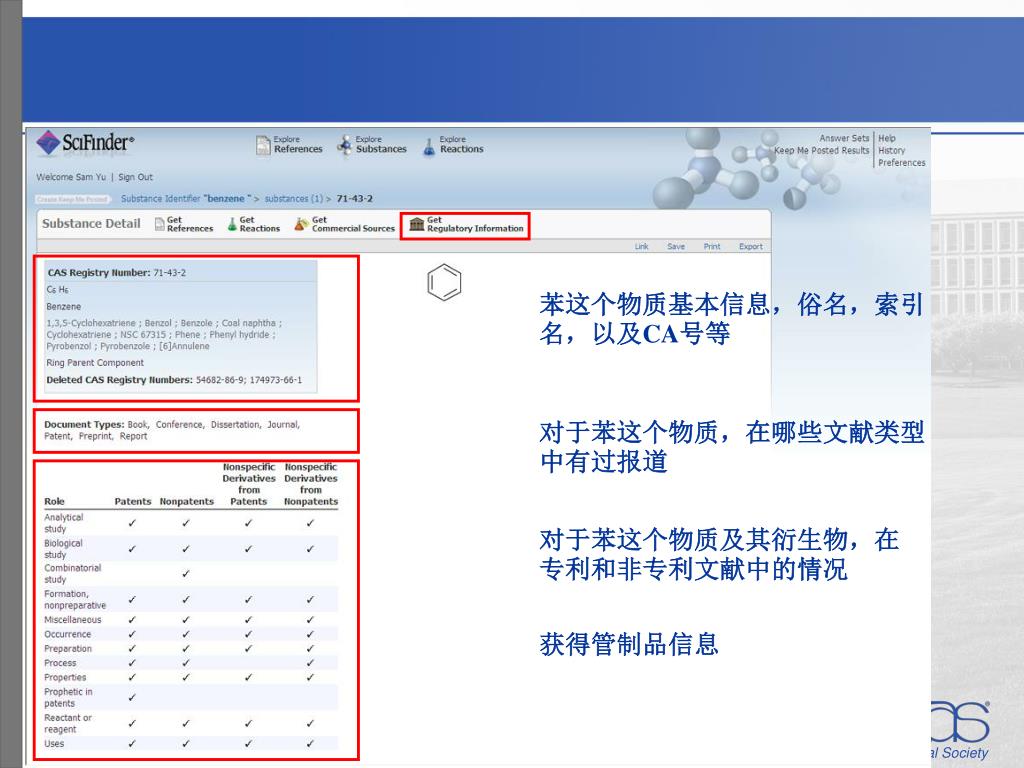This screenshot has width=1024, height=768.
Task: Select CAS Registry Number 71-43-2 text
Action: (117, 272)
